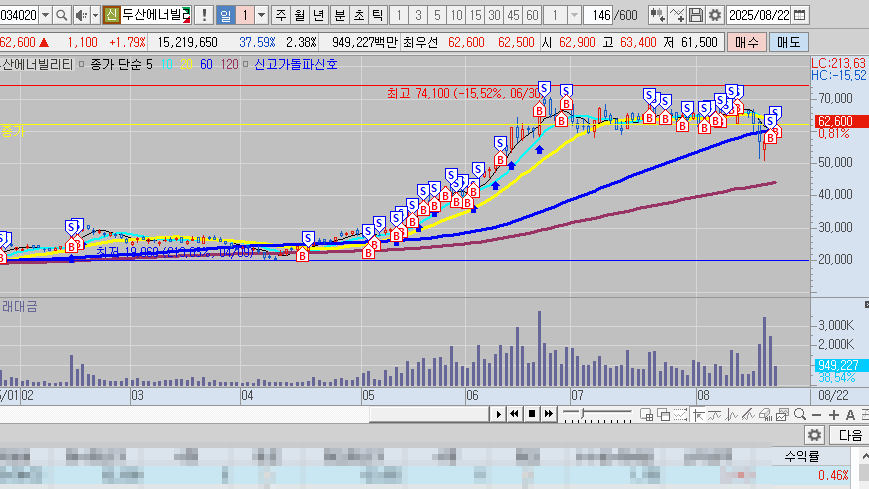Select the 30 interval shortcut button
The image size is (869, 489).
pyautogui.click(x=494, y=15)
